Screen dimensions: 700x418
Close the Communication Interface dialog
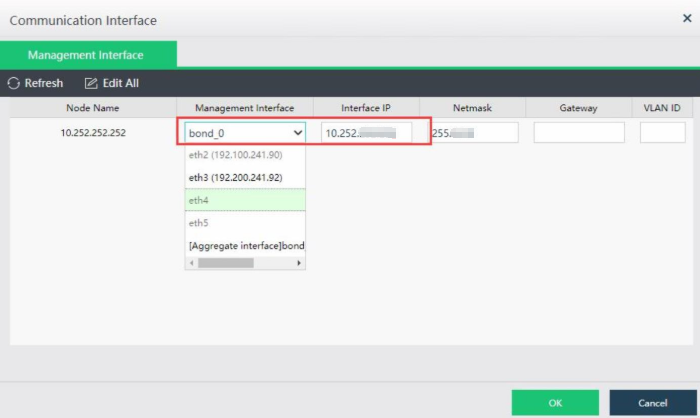click(687, 18)
